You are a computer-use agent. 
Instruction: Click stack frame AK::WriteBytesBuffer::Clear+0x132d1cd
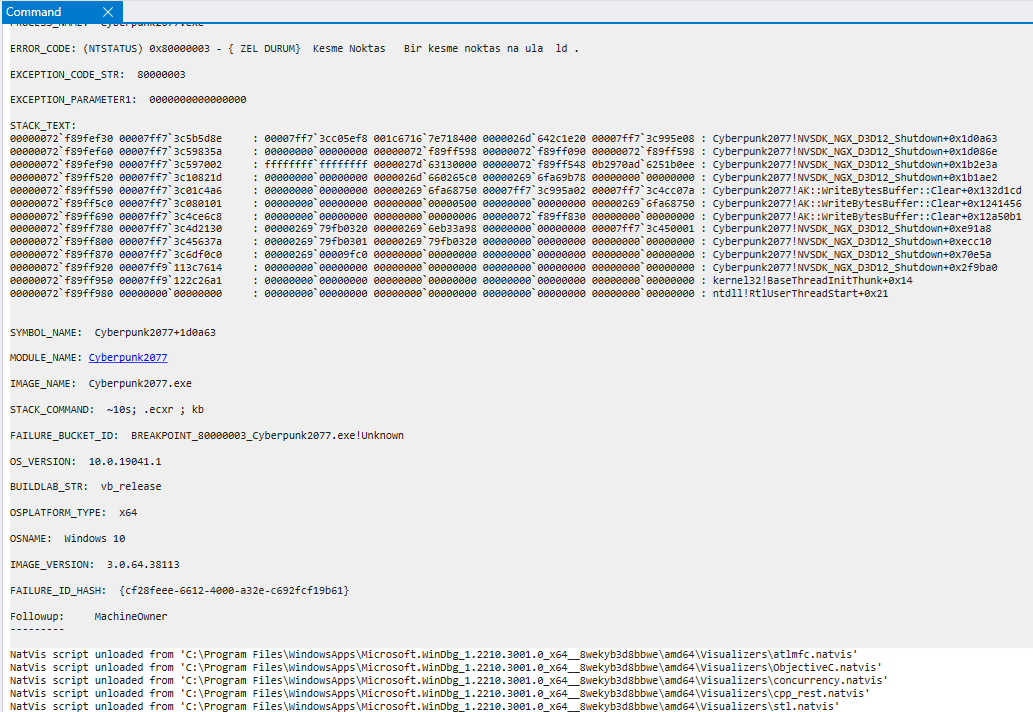click(x=866, y=190)
